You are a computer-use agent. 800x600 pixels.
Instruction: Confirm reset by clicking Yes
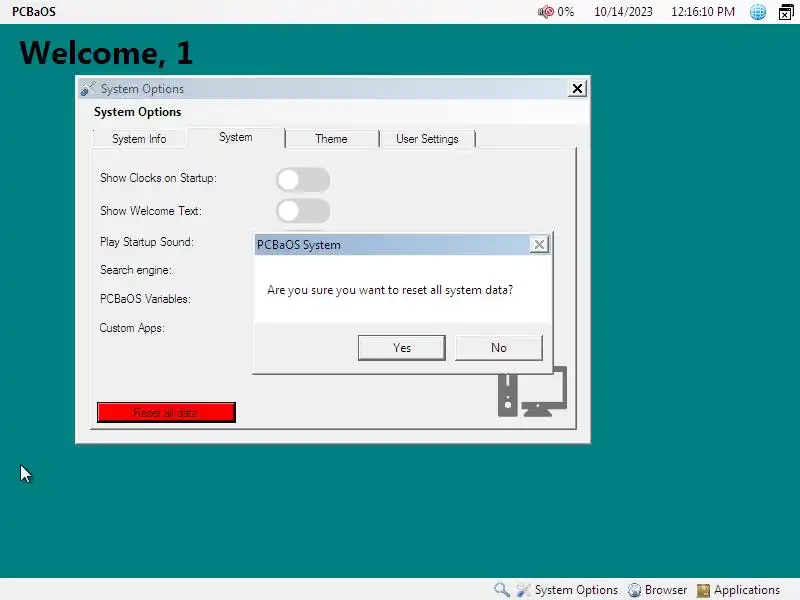point(402,348)
